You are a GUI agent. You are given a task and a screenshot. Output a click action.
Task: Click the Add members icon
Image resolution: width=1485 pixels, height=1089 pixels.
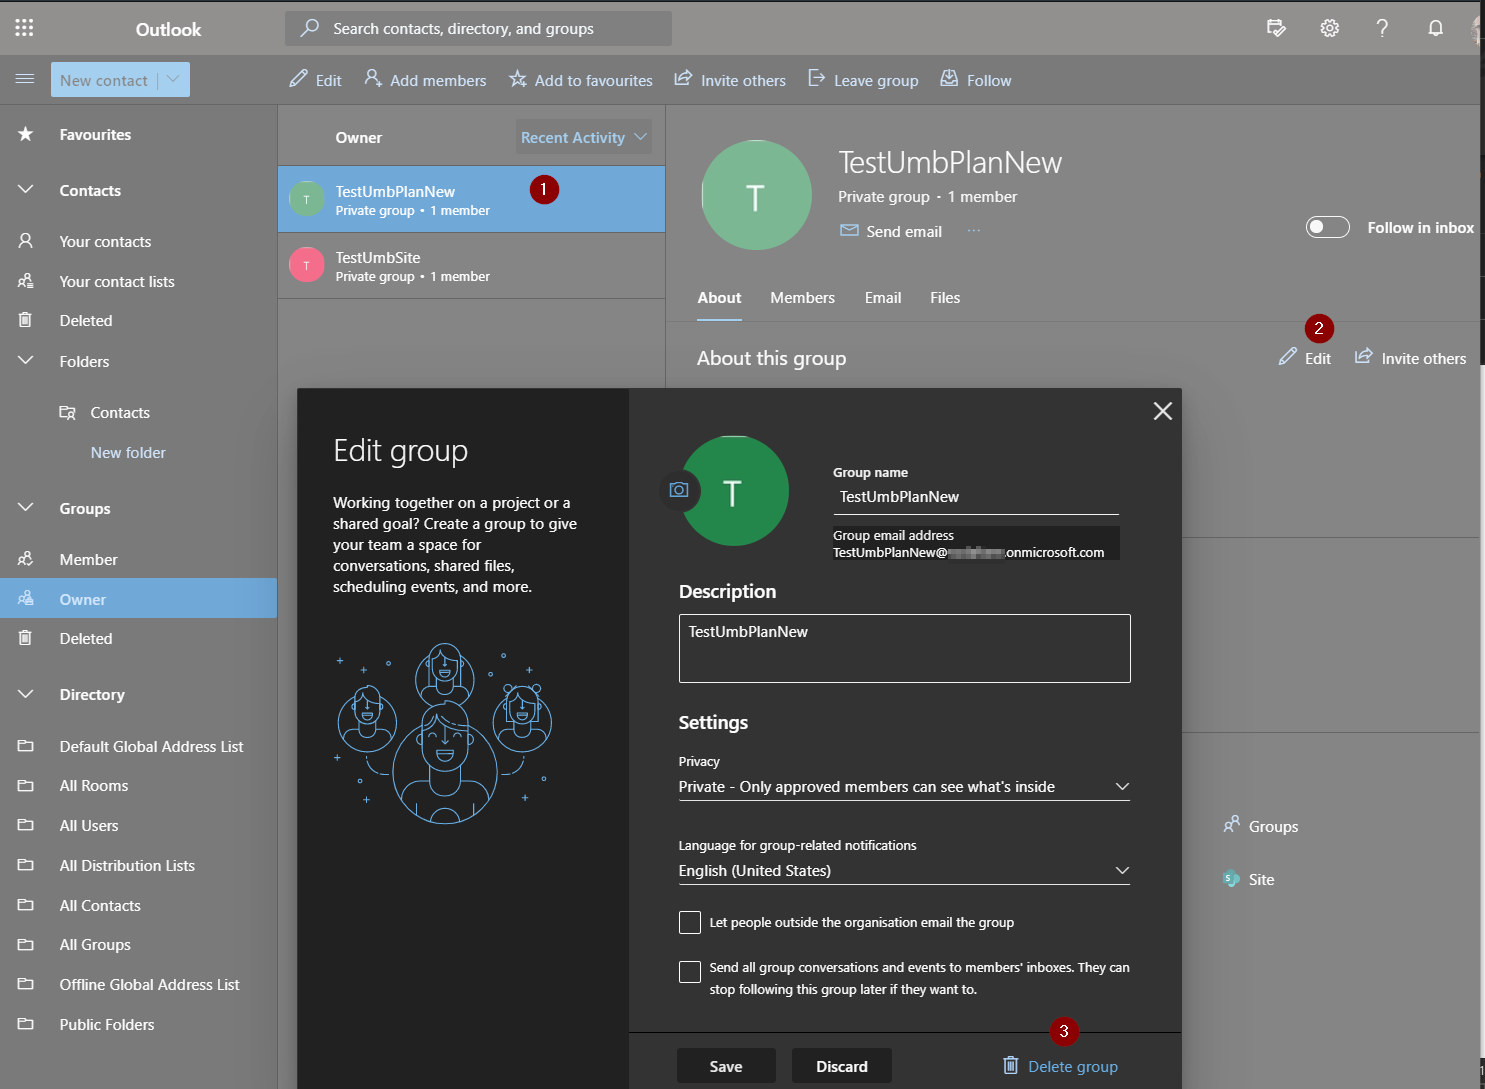(x=372, y=79)
